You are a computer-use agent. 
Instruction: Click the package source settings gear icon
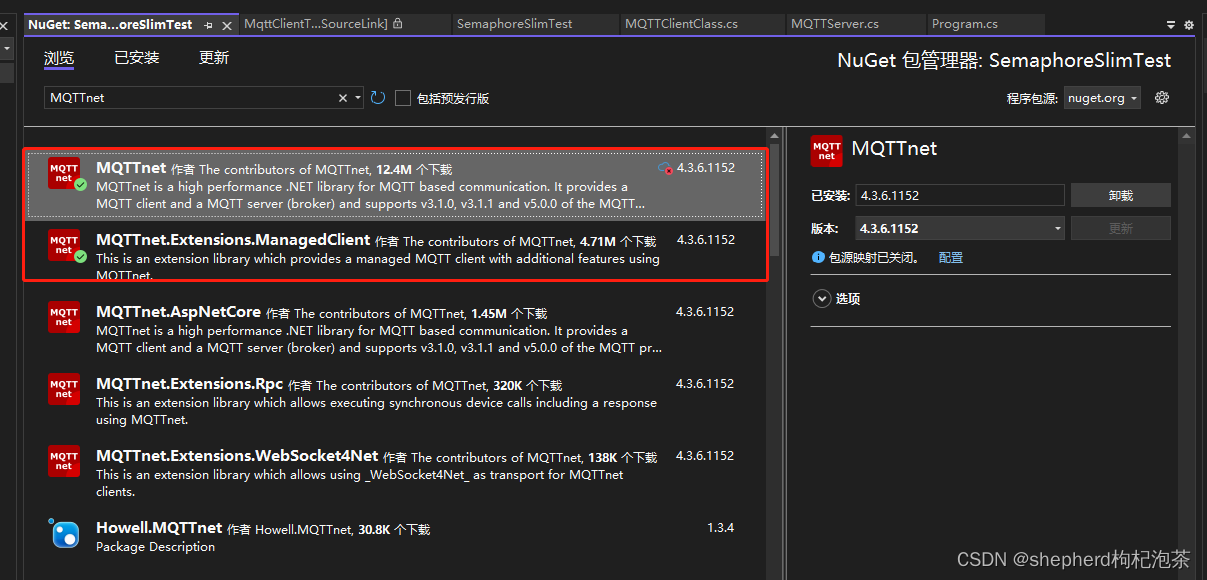[x=1160, y=97]
